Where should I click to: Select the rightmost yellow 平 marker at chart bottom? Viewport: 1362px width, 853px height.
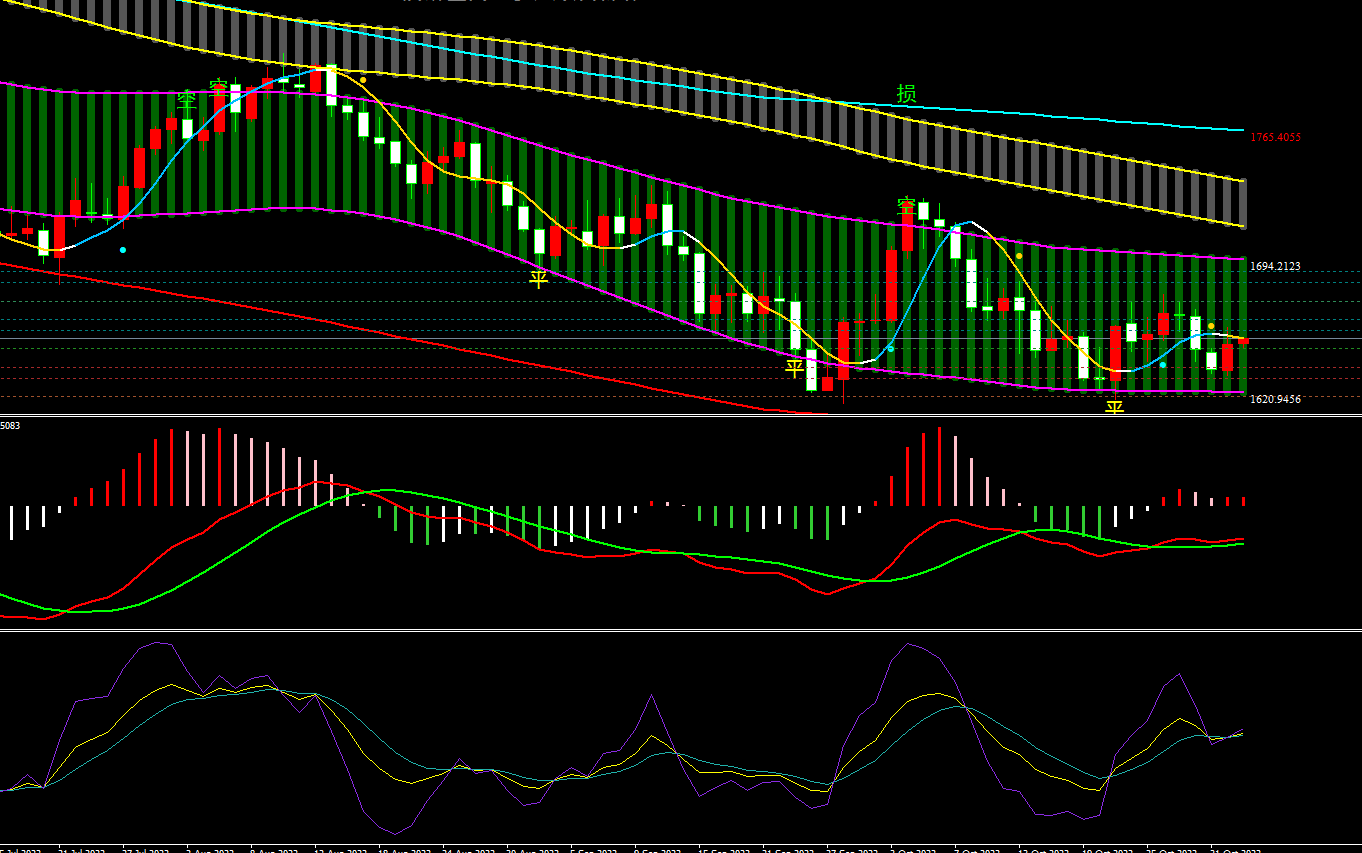[1114, 407]
